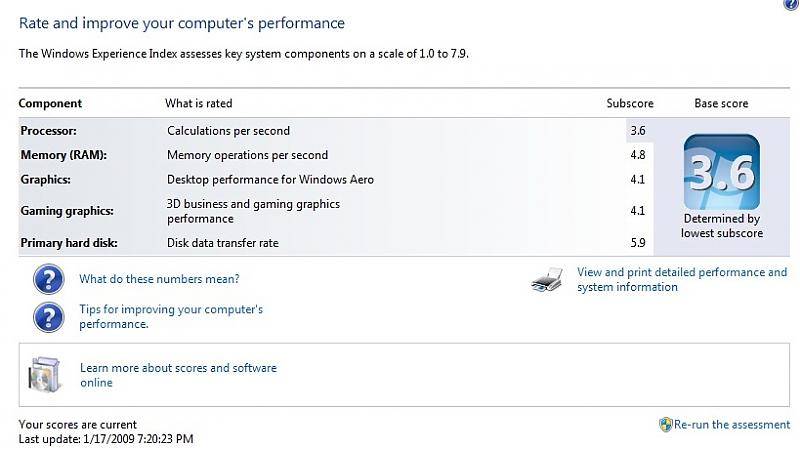Click the Subscore column header
This screenshot has height=449, width=800.
click(630, 103)
